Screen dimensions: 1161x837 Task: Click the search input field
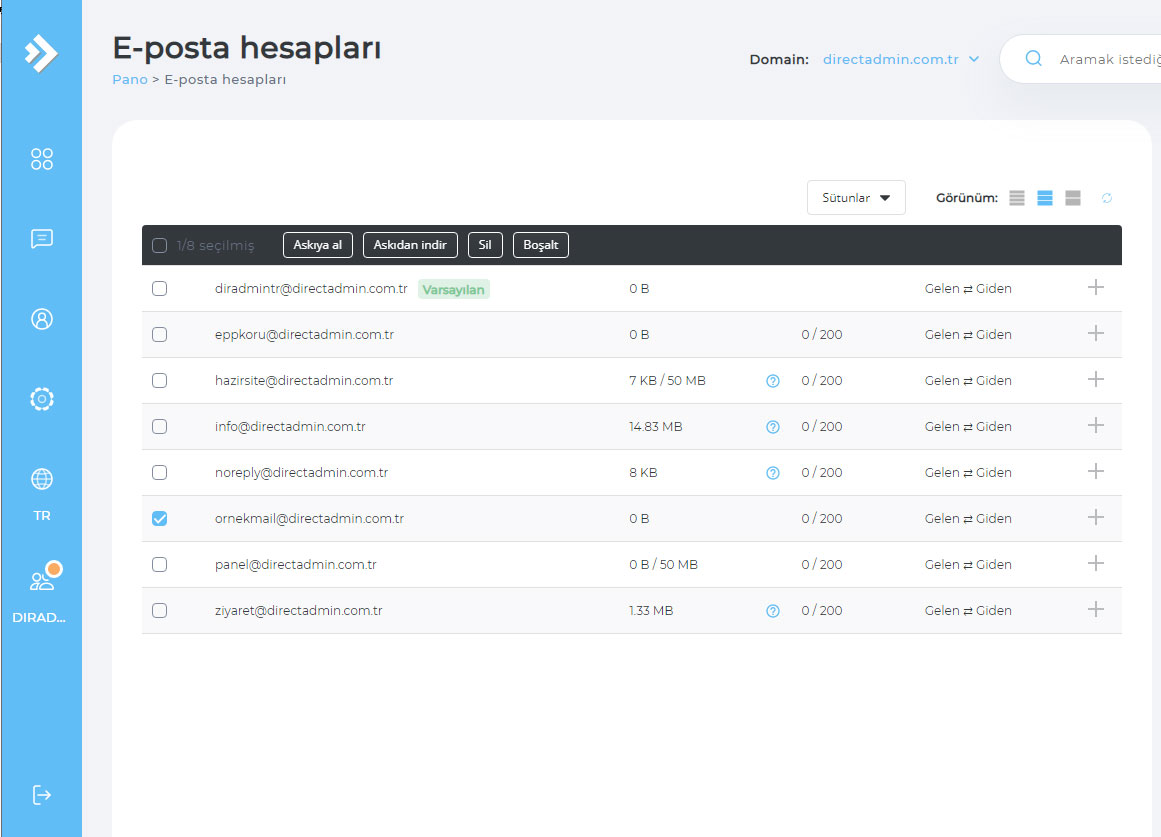[1105, 60]
